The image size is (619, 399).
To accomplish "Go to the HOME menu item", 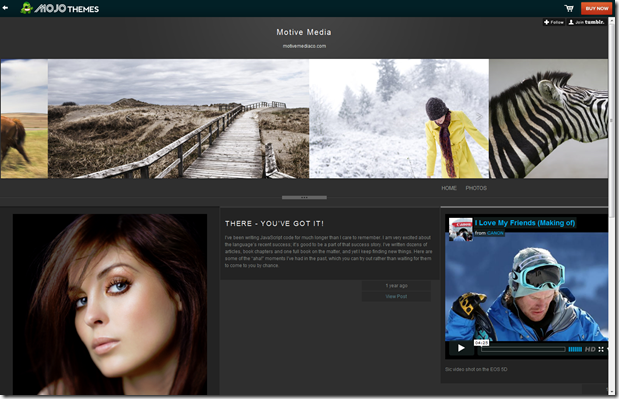I will point(449,188).
